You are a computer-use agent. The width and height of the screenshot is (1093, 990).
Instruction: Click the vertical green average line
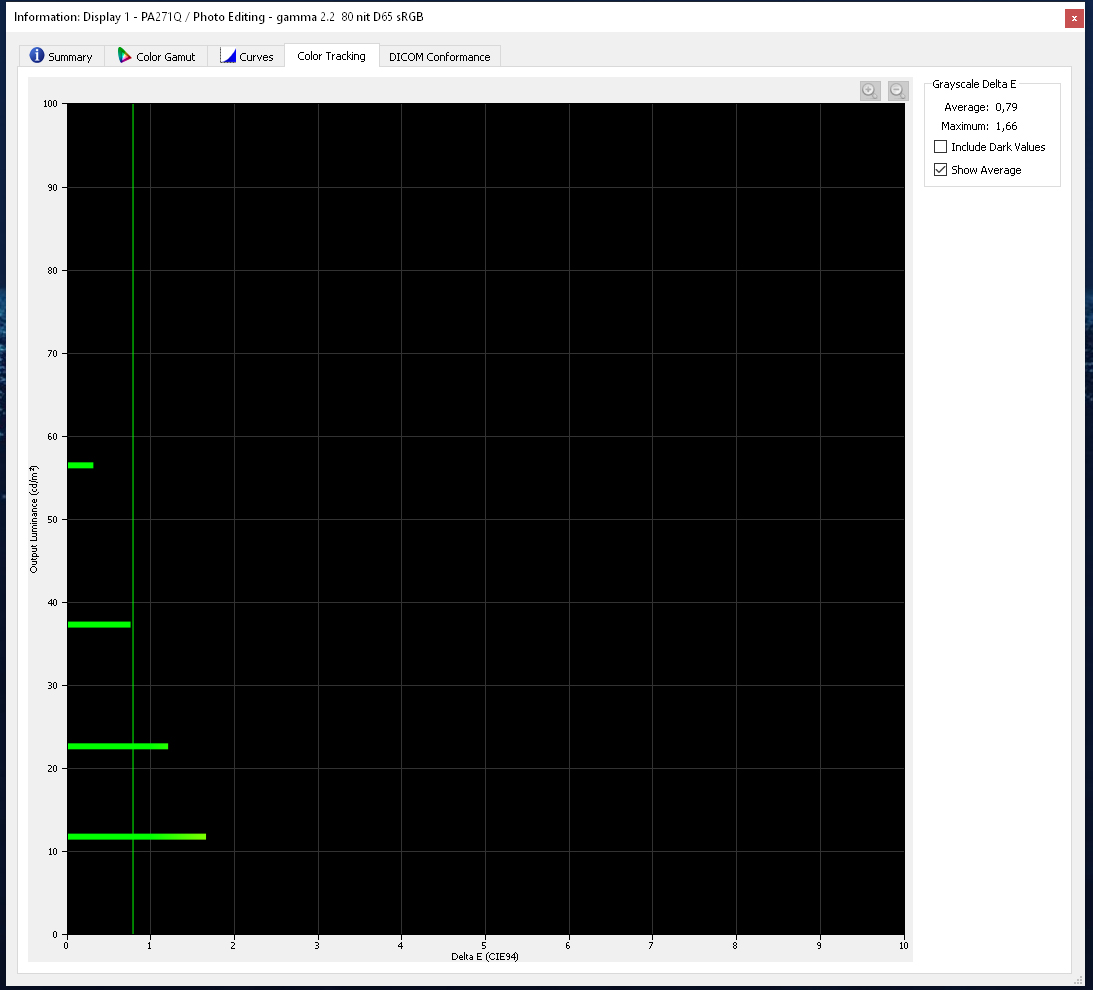point(133,300)
